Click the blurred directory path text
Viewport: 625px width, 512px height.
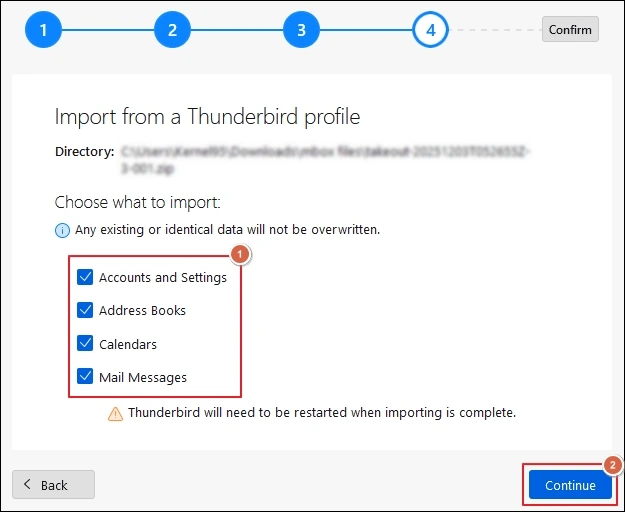click(325, 160)
